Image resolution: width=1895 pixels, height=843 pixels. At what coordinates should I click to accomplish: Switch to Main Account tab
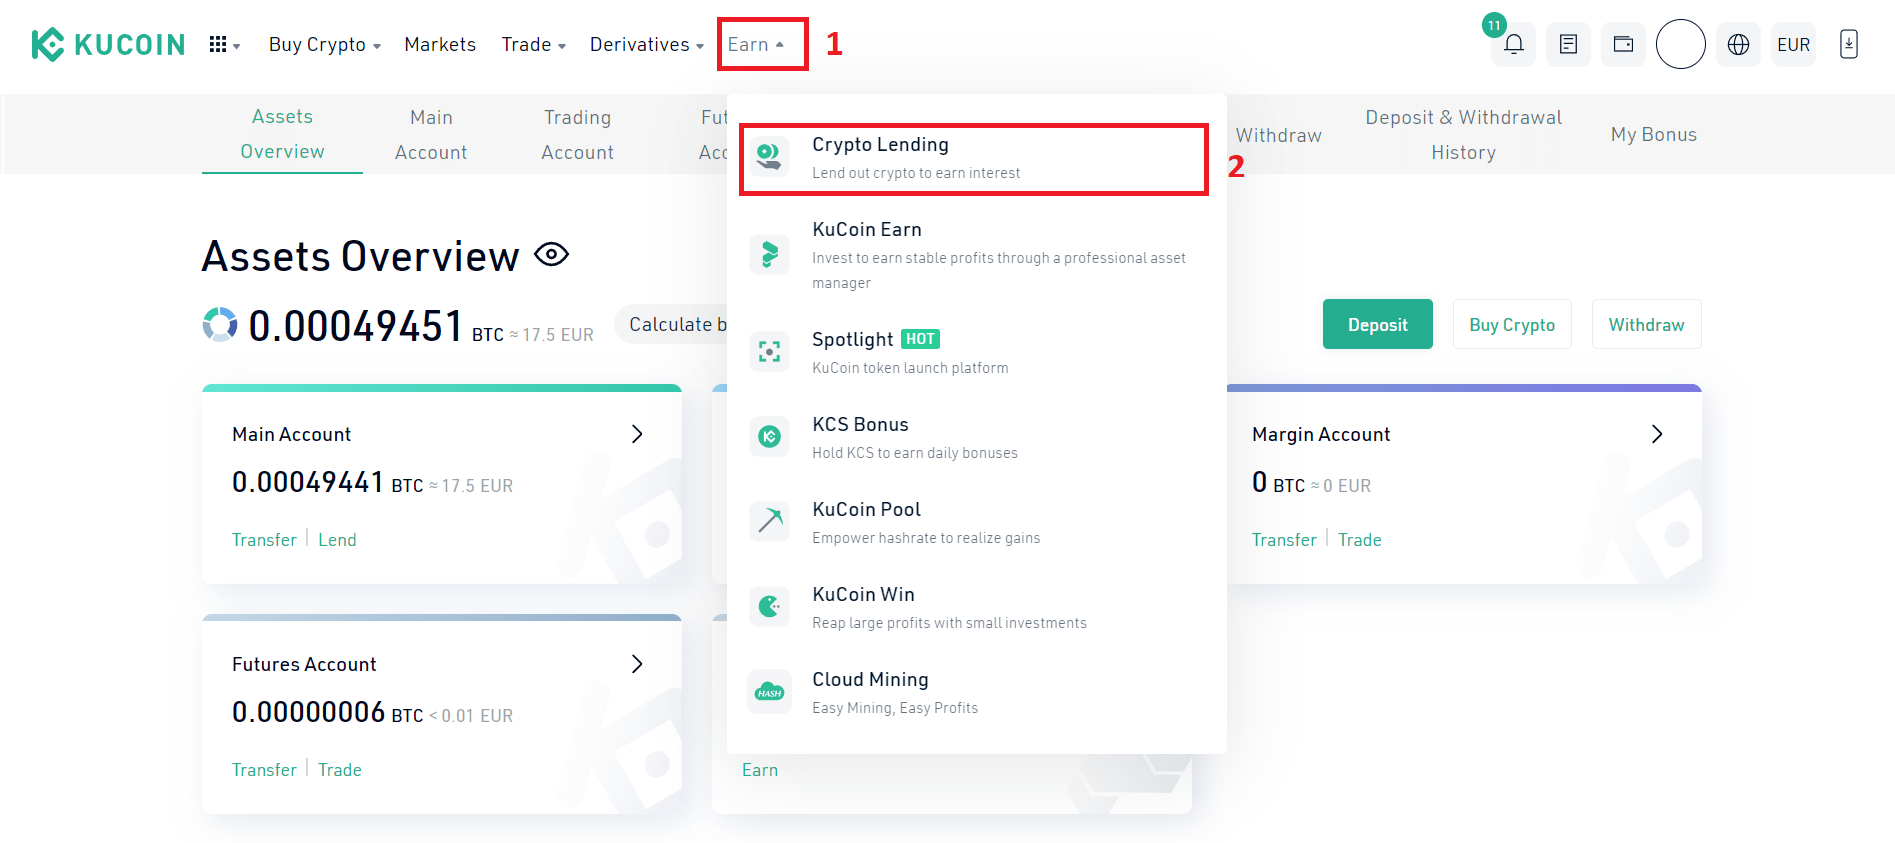[431, 134]
